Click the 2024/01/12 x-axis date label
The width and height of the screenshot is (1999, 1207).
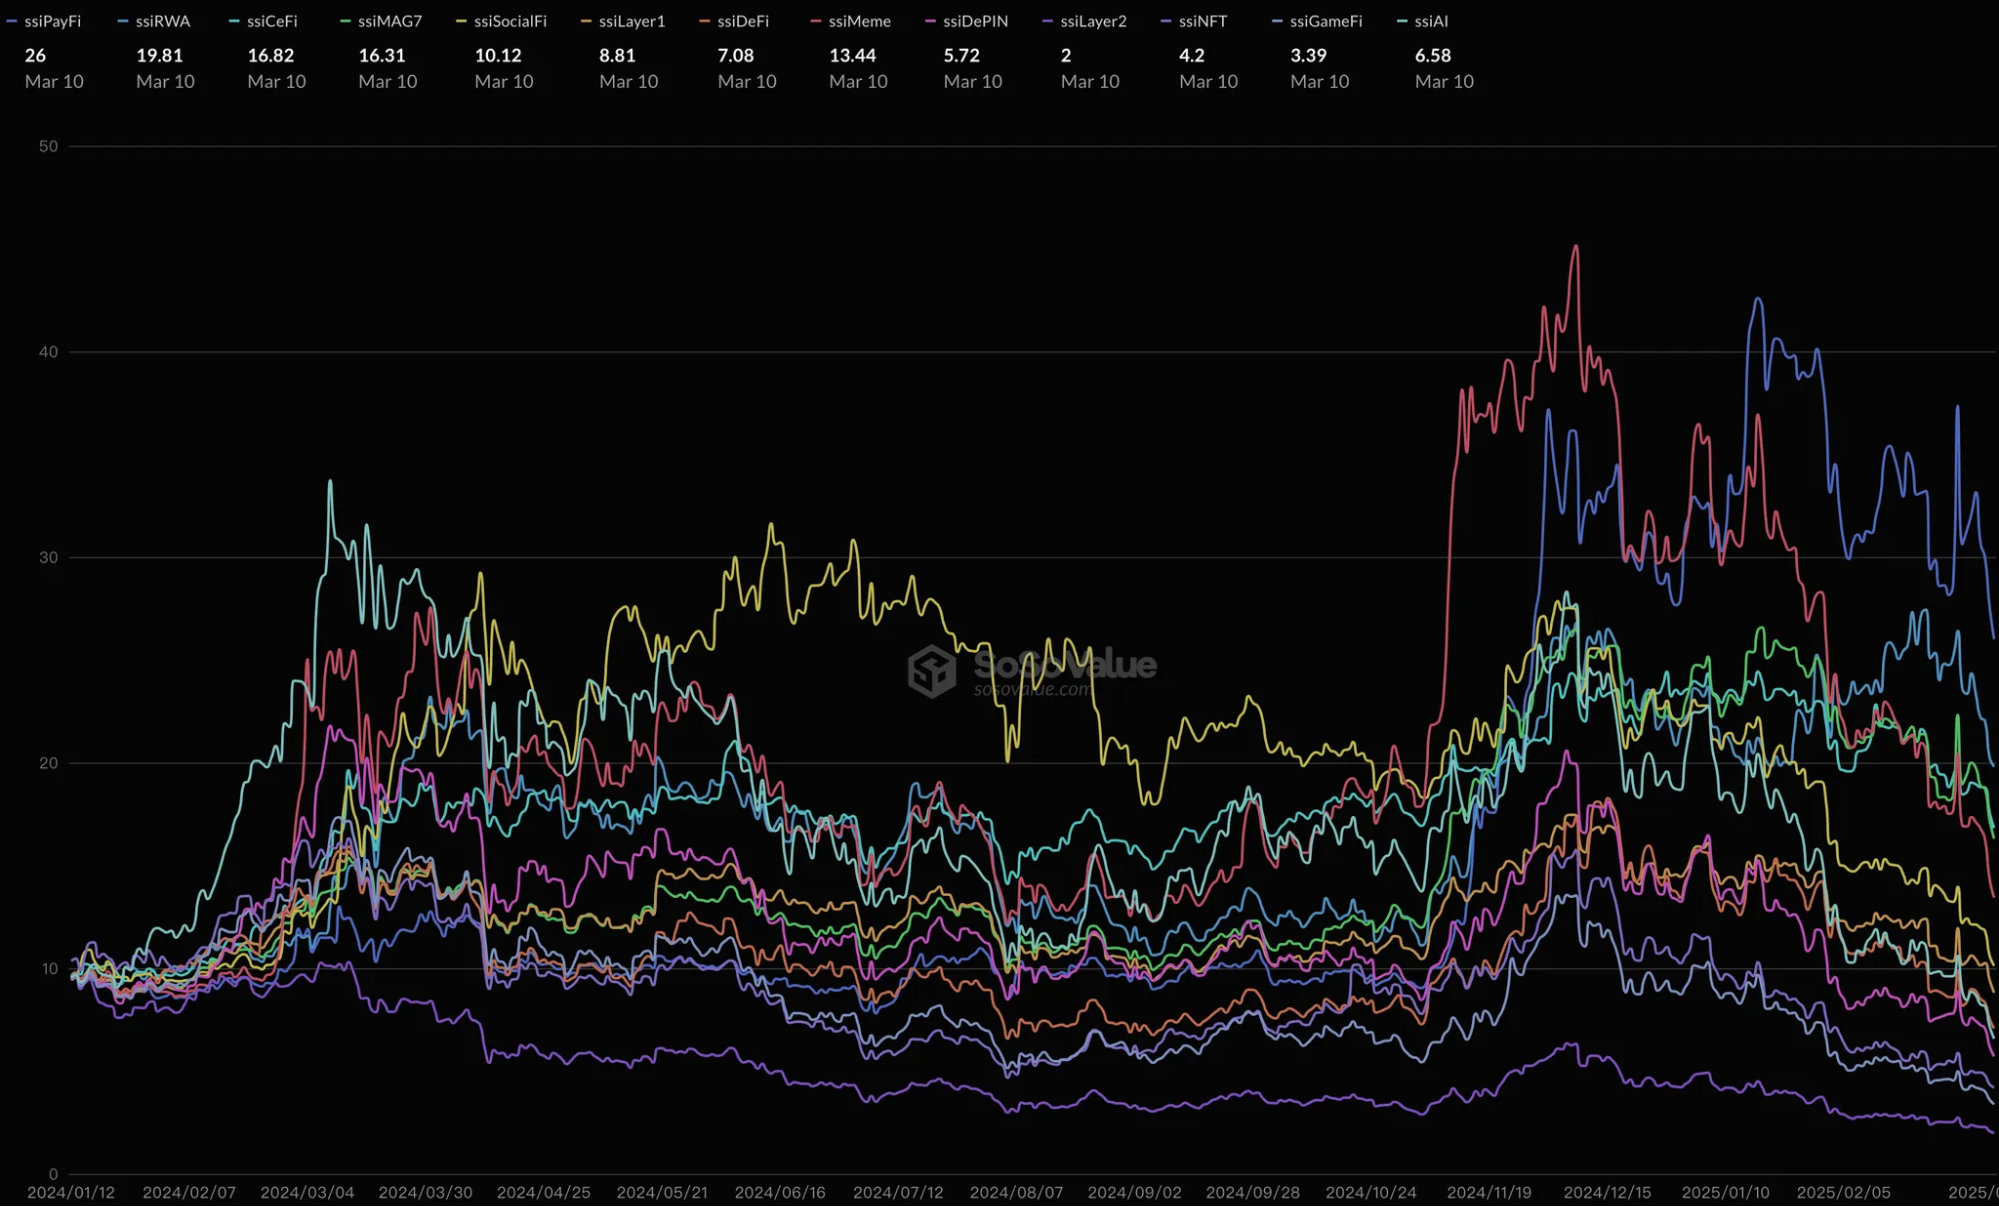pos(71,1192)
